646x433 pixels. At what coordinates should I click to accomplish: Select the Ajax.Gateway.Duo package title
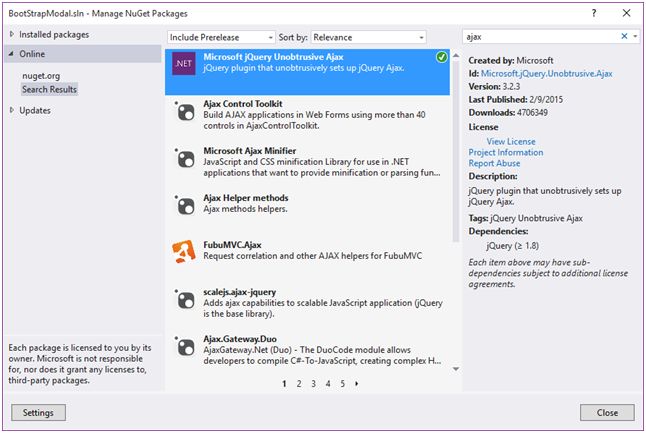click(240, 339)
